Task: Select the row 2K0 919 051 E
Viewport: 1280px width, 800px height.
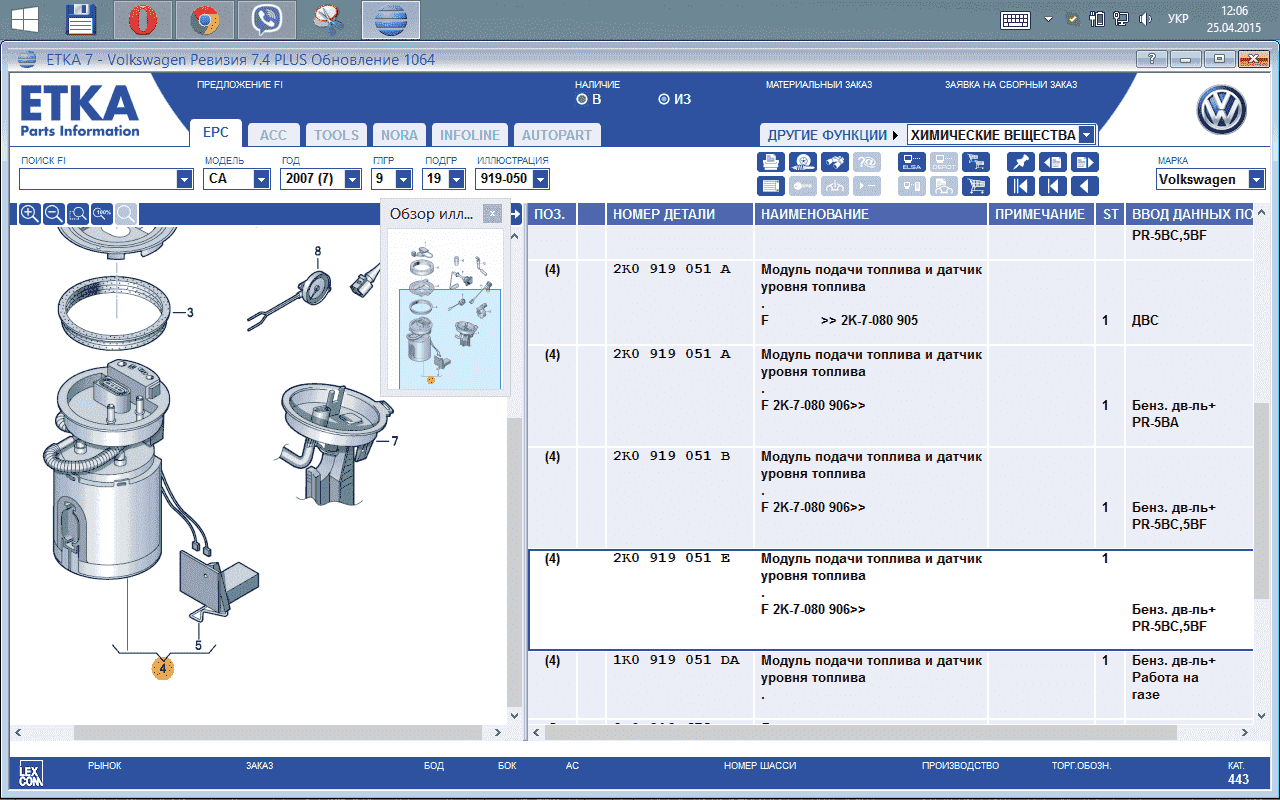Action: [890, 600]
